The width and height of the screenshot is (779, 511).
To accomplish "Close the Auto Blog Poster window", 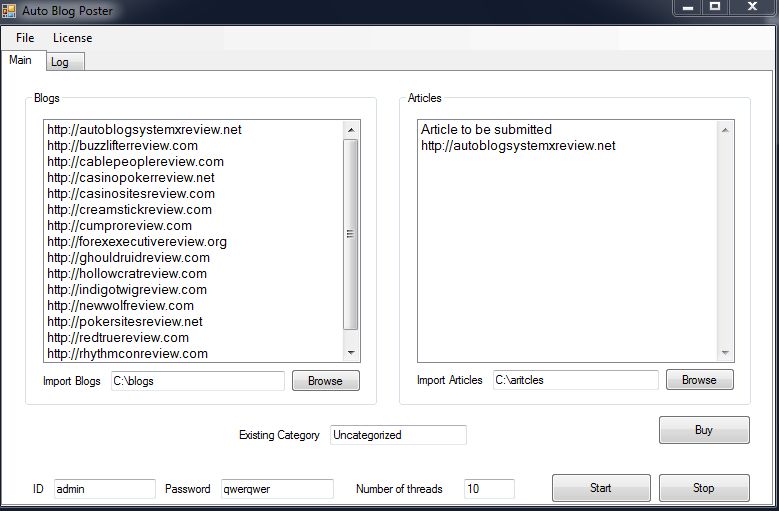I will point(752,7).
